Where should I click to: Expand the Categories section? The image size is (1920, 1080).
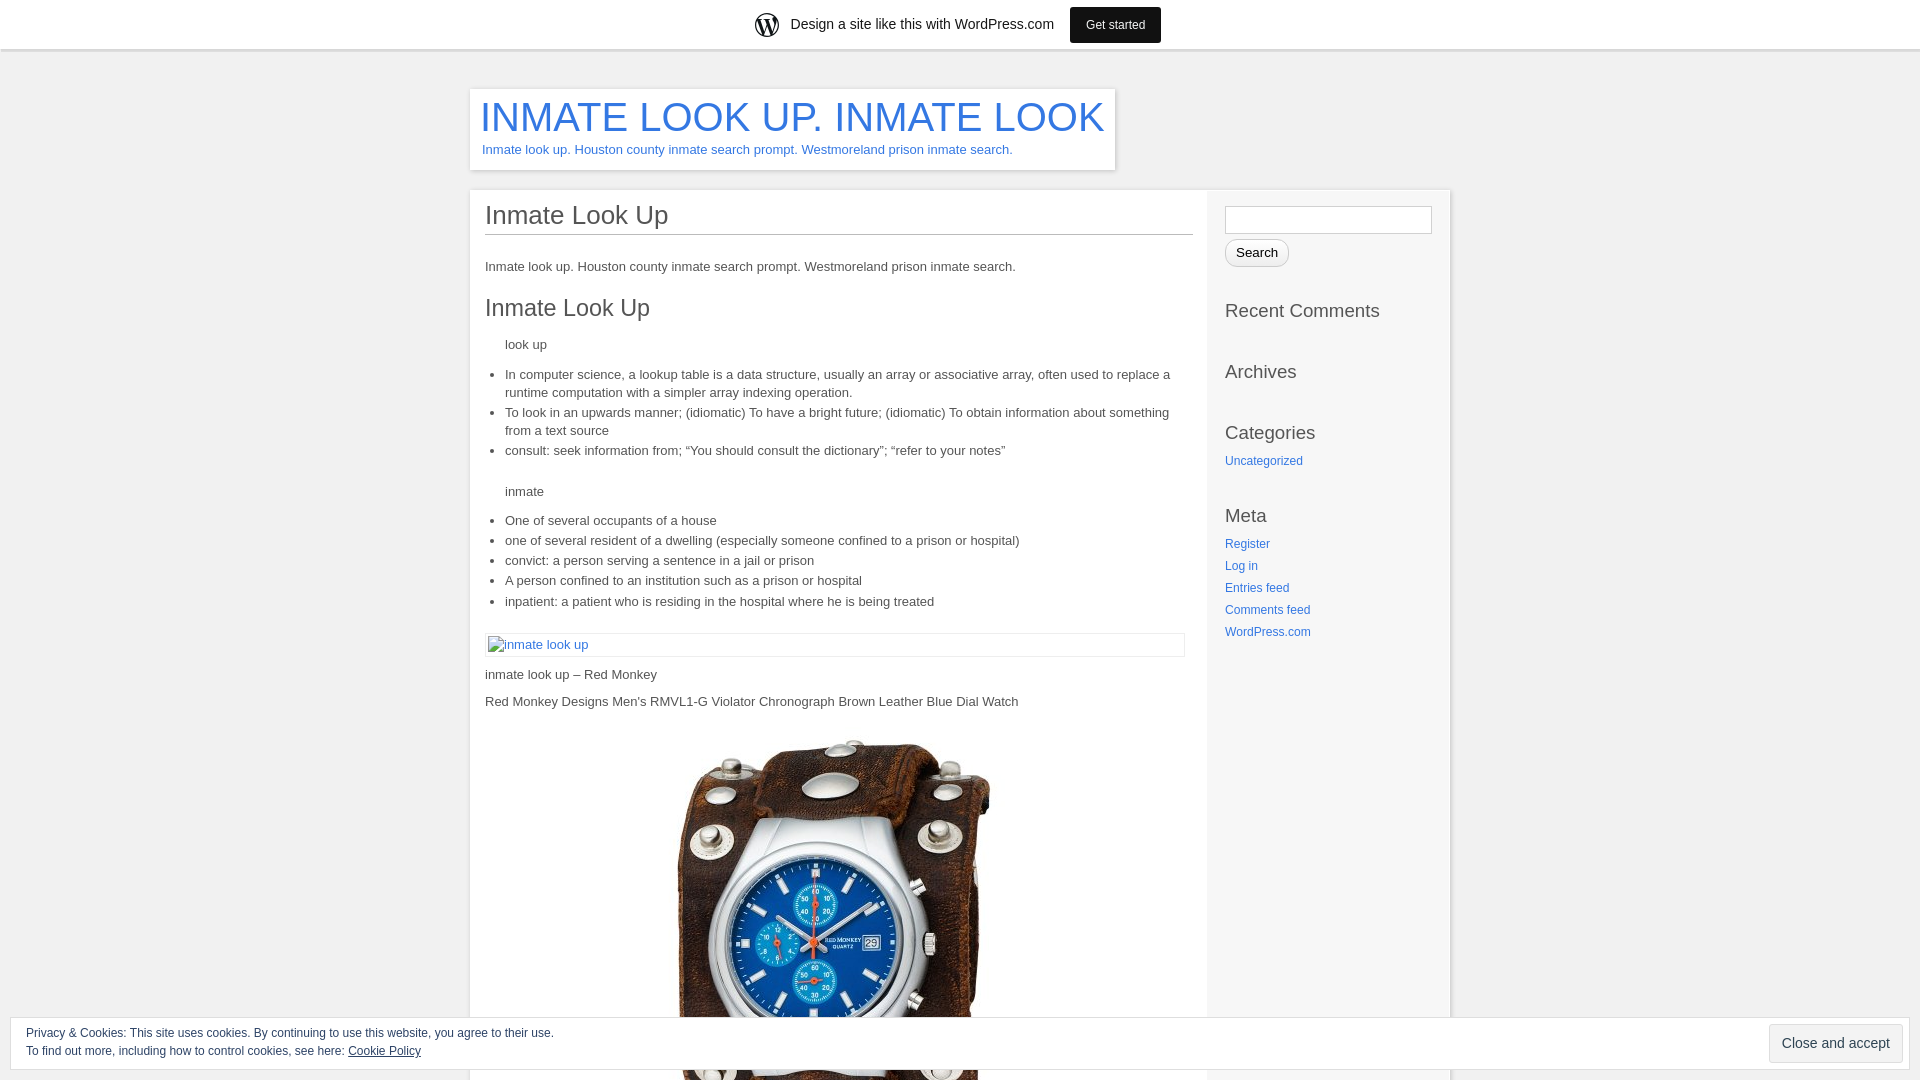(1270, 433)
